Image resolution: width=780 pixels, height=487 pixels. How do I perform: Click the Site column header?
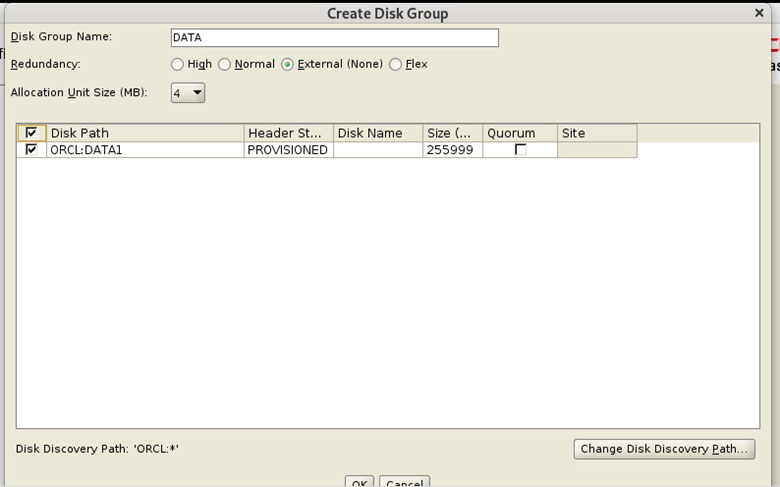pos(596,133)
